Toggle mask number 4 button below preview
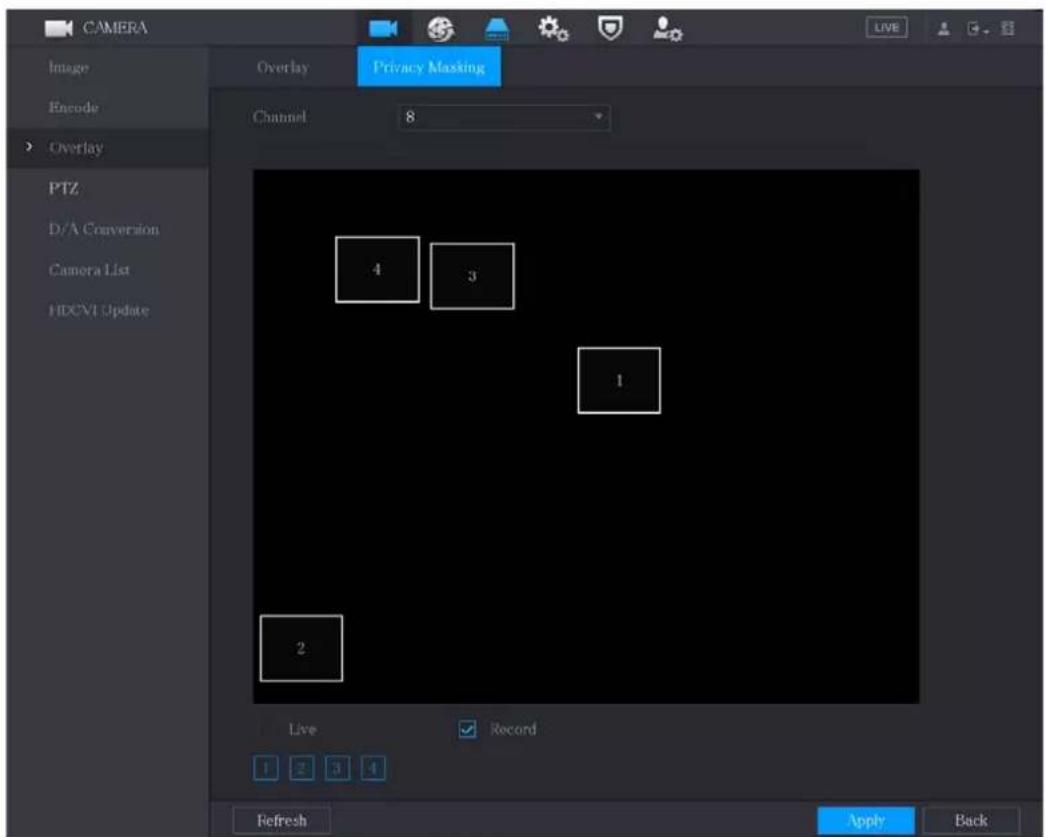 tap(373, 768)
